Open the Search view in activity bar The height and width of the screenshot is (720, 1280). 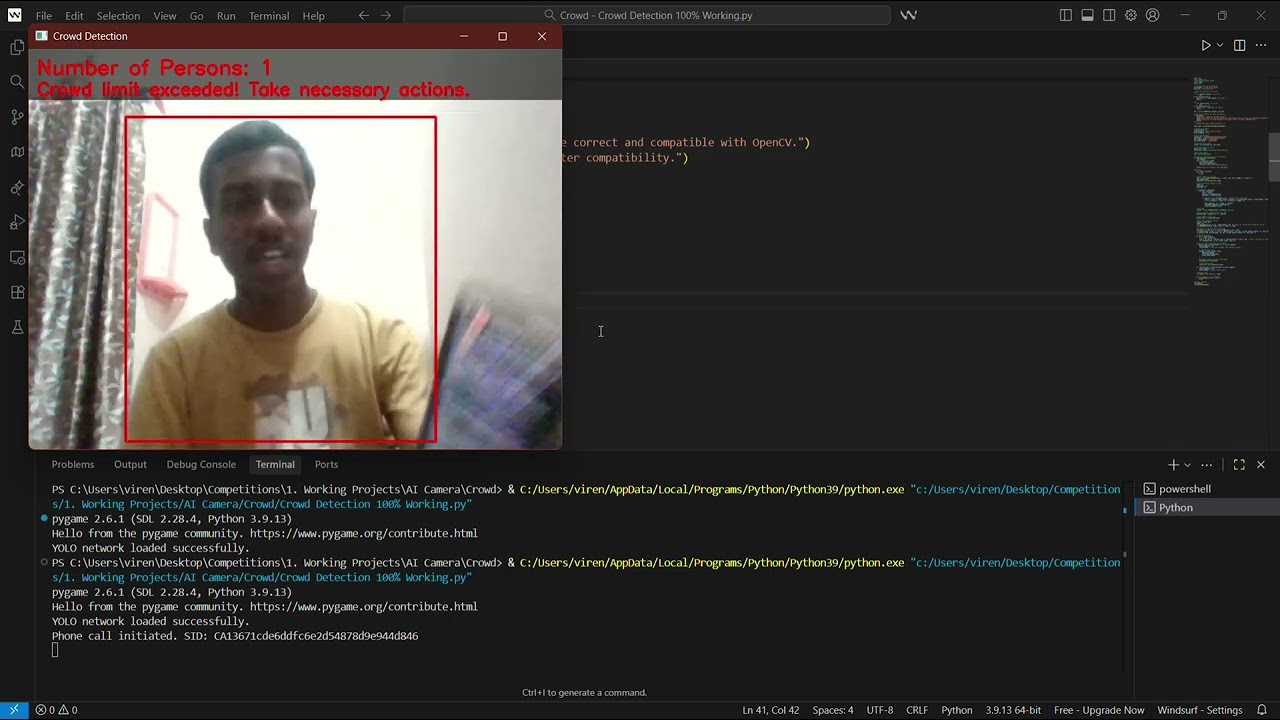coord(17,82)
